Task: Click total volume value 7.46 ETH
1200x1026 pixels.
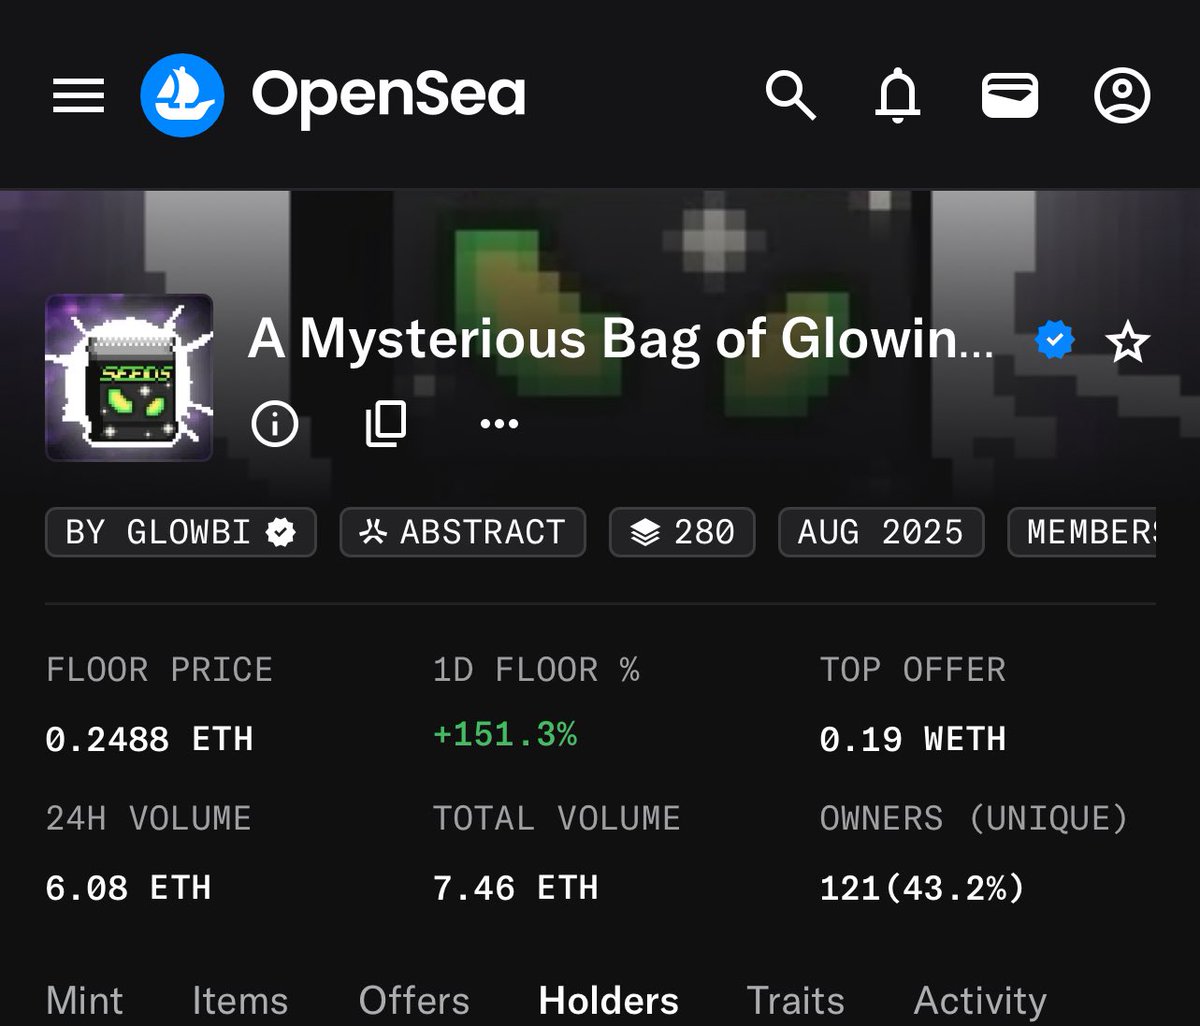Action: (x=515, y=888)
